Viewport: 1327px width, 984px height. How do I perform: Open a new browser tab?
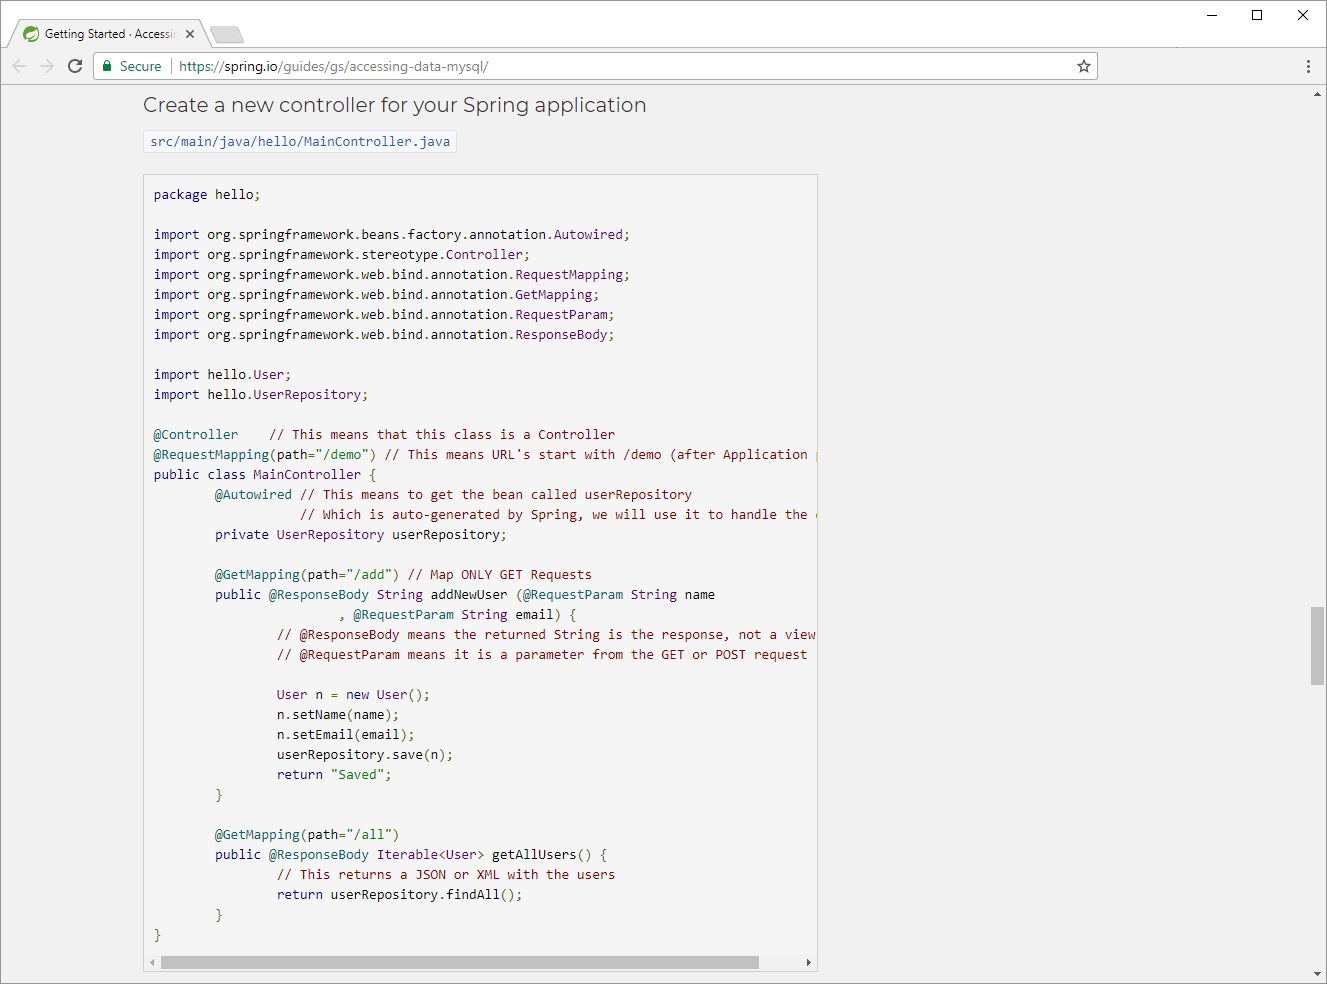tap(227, 35)
